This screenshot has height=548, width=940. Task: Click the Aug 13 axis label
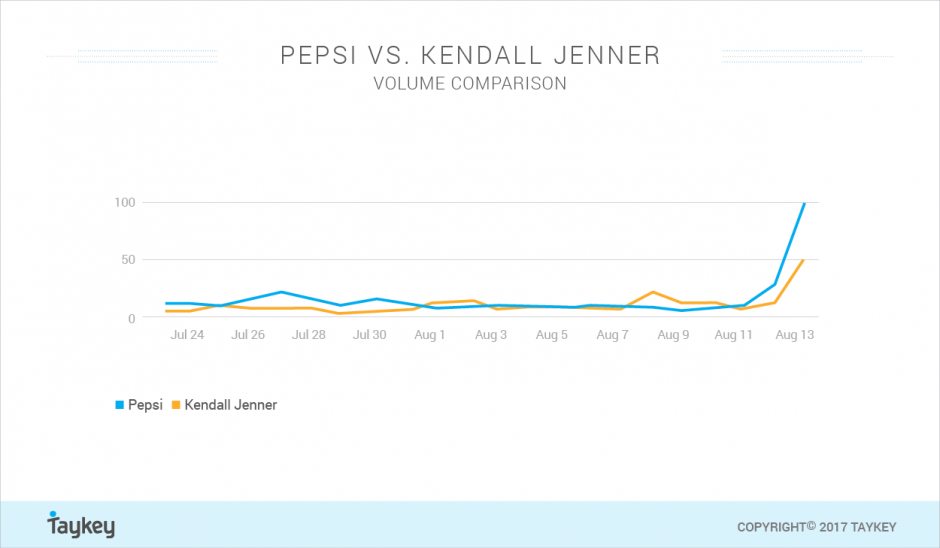(794, 335)
